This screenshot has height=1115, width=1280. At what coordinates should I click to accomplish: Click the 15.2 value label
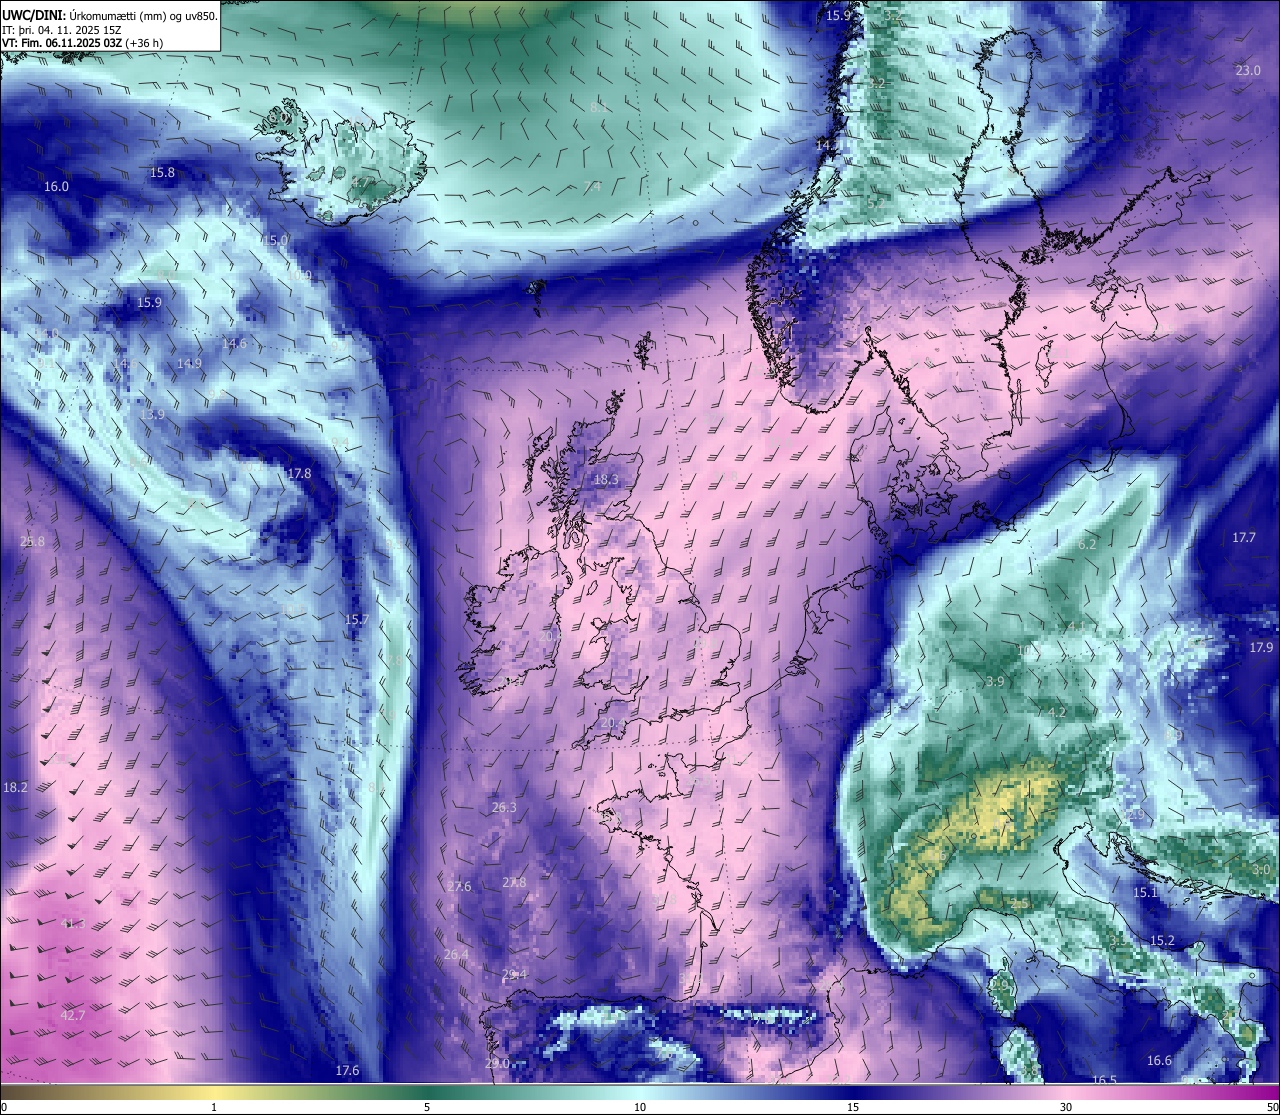1162,941
